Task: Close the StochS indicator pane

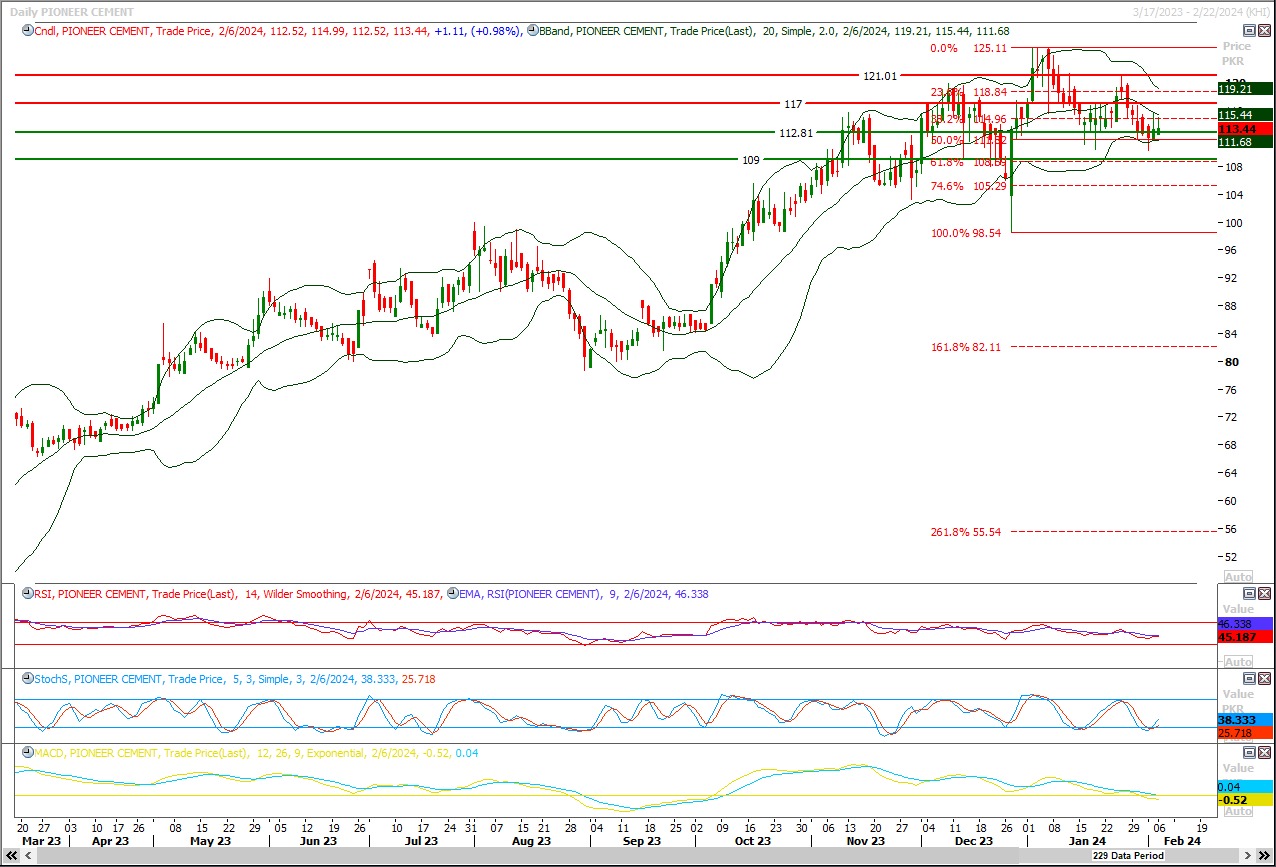Action: pyautogui.click(x=1264, y=678)
